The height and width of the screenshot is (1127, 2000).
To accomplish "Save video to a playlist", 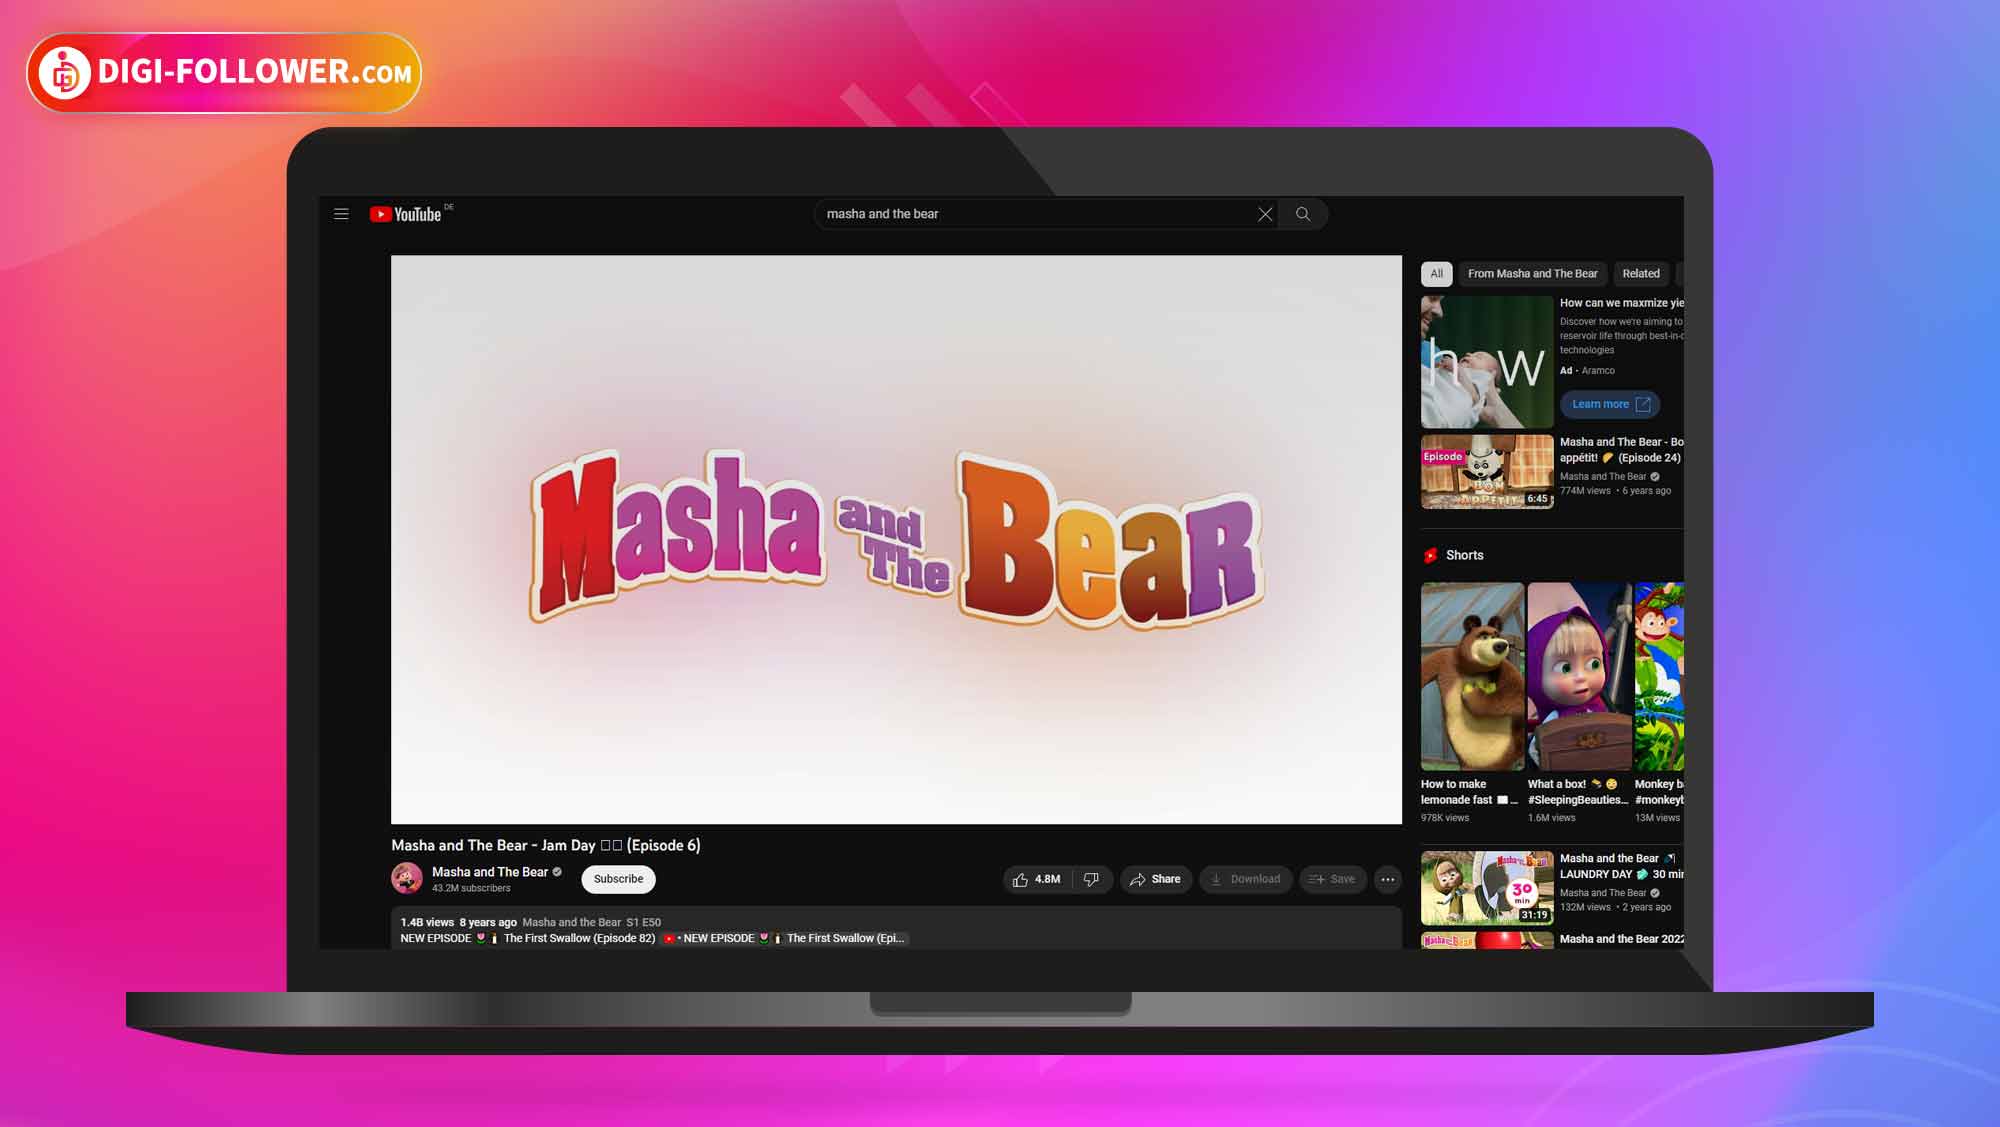I will 1332,879.
